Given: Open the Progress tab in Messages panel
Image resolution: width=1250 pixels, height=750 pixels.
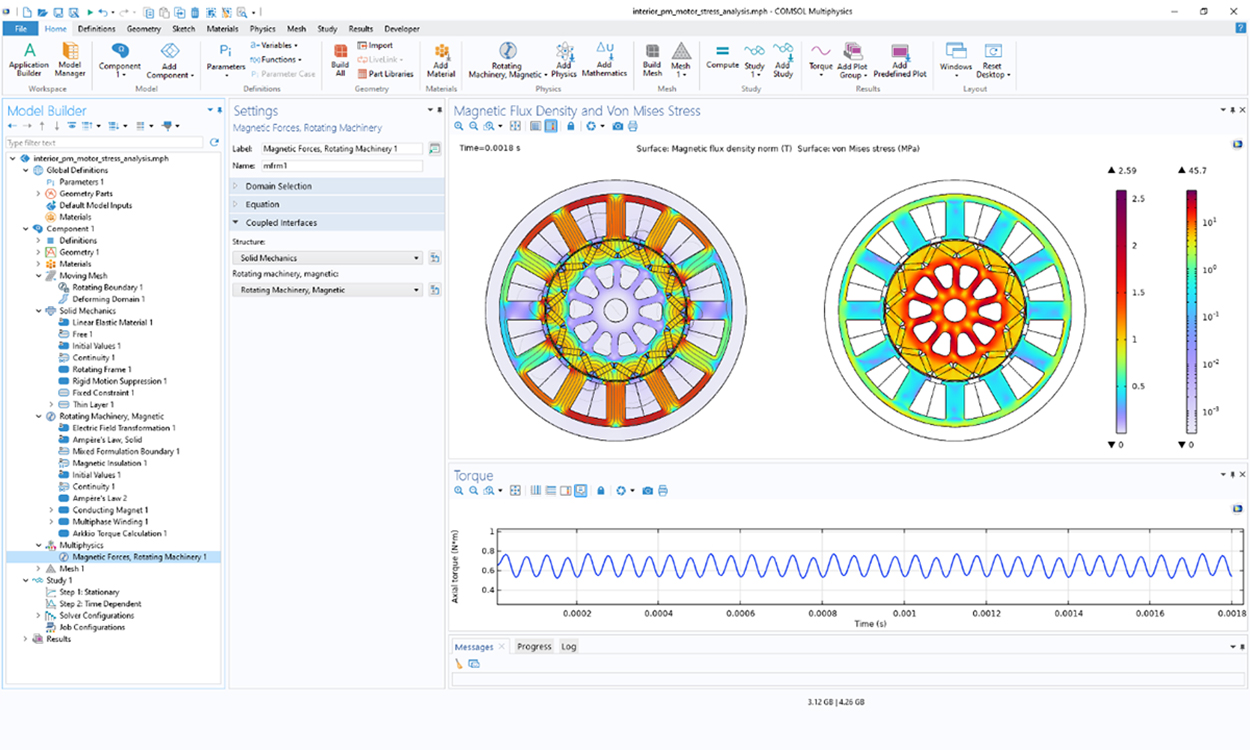Looking at the screenshot, I should (534, 646).
